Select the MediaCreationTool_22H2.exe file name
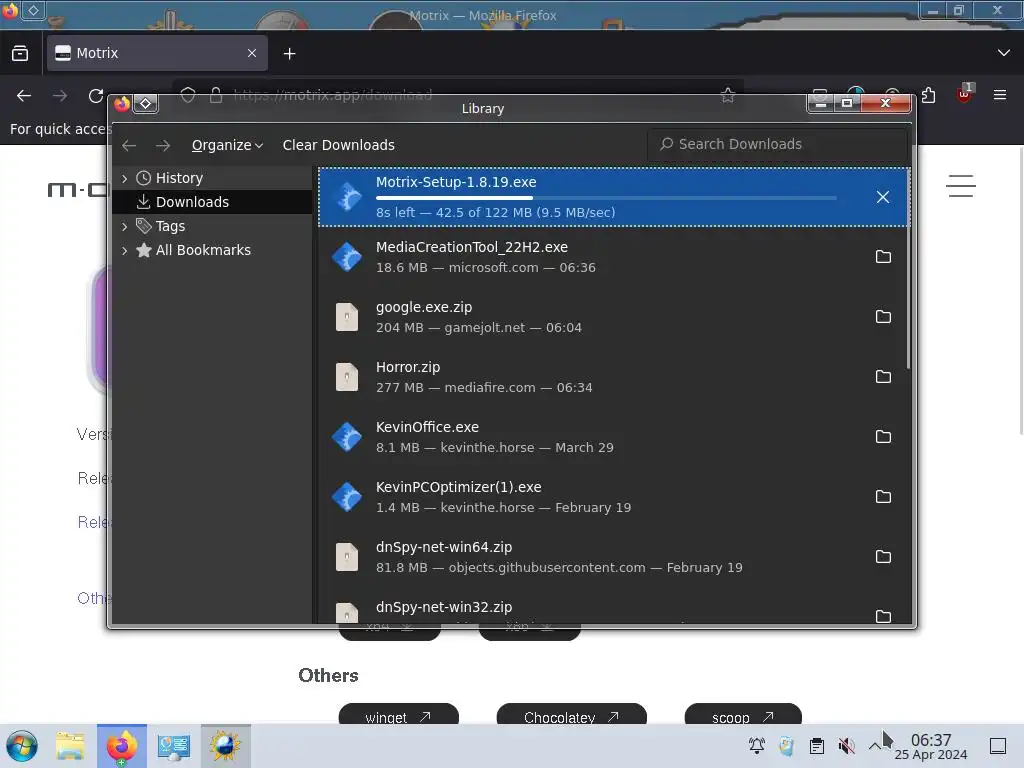This screenshot has width=1024, height=768. pyautogui.click(x=472, y=247)
